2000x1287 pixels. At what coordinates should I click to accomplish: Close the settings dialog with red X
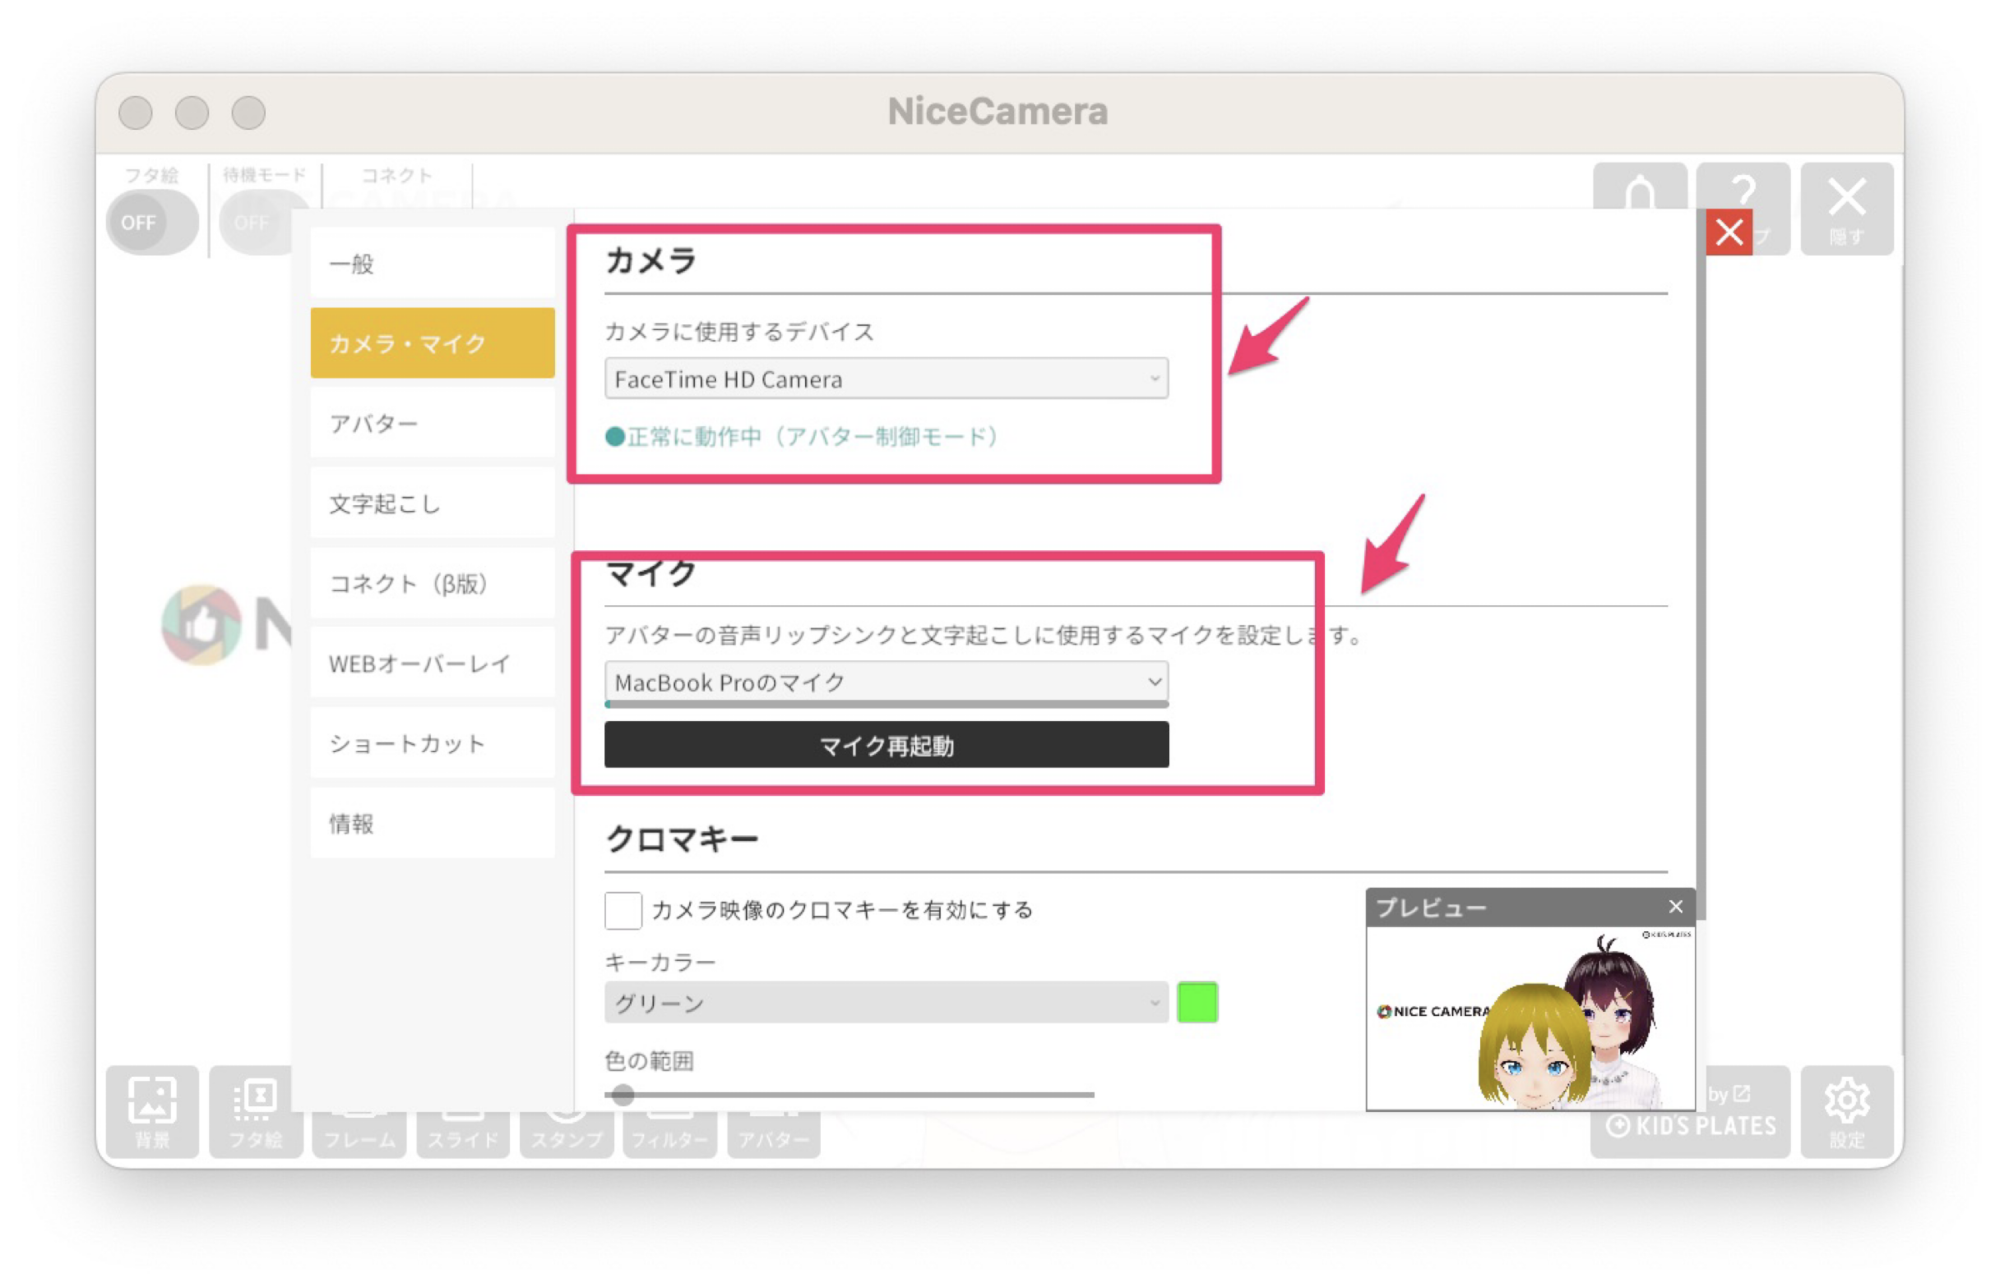1729,233
